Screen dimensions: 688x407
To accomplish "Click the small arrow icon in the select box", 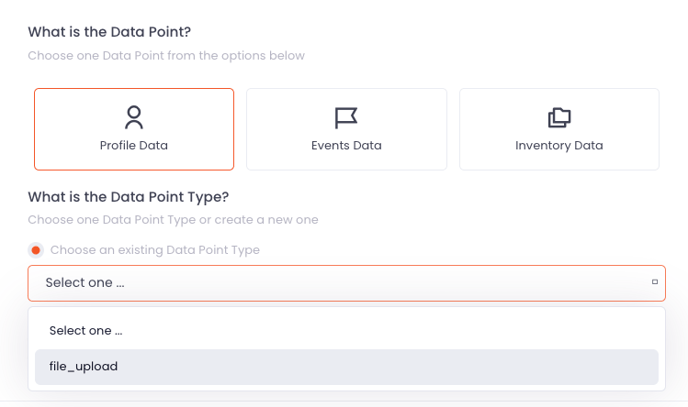I will 655,282.
